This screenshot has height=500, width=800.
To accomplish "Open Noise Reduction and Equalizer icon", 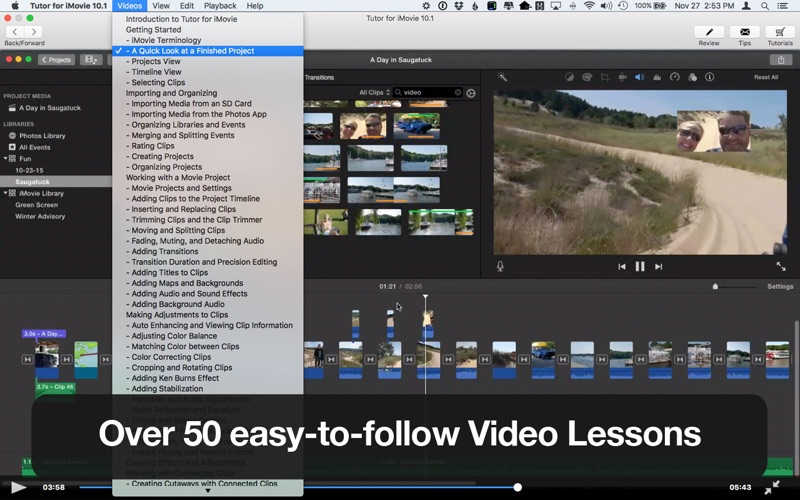I will click(x=657, y=77).
